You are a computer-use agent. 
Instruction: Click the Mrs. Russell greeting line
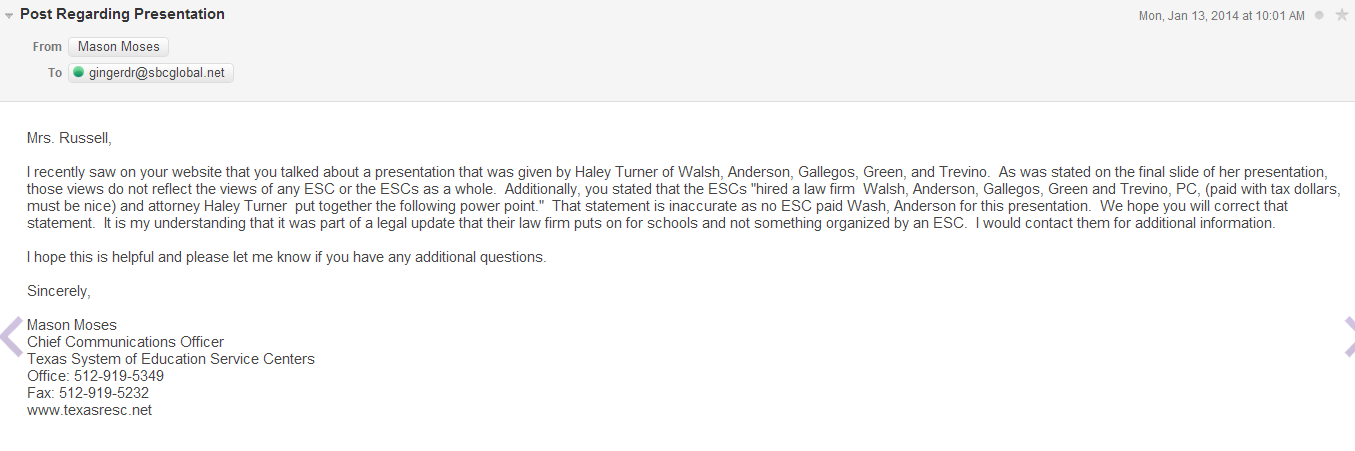click(69, 138)
